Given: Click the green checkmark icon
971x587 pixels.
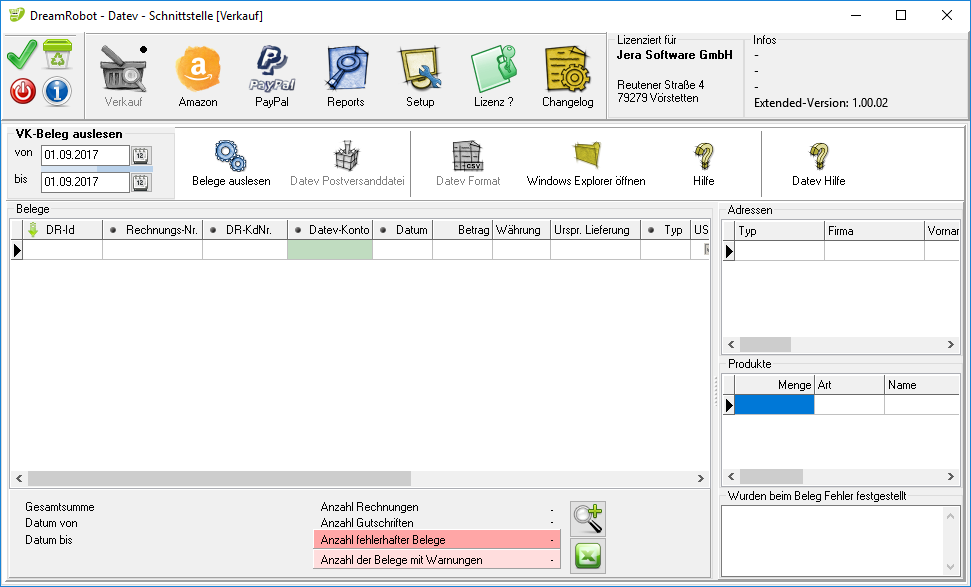Looking at the screenshot, I should 22,55.
